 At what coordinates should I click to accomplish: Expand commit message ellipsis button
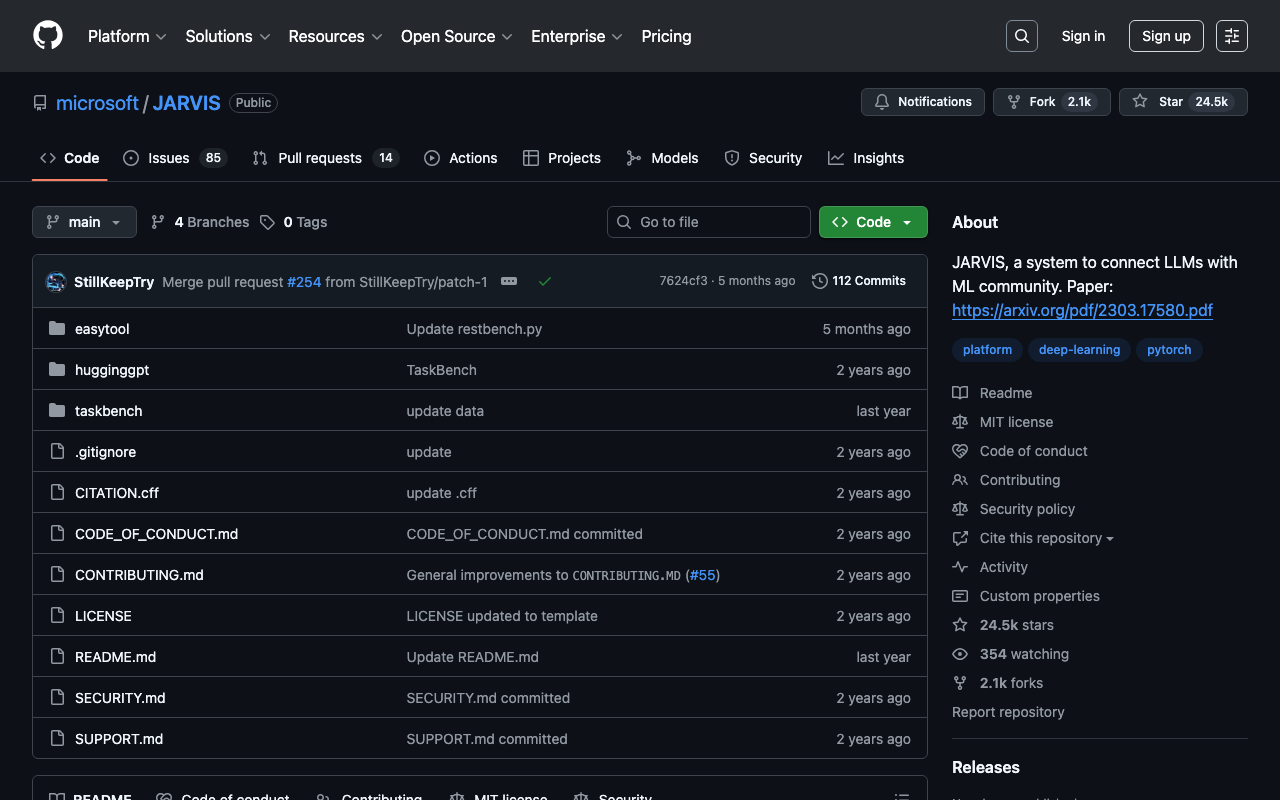tap(509, 282)
